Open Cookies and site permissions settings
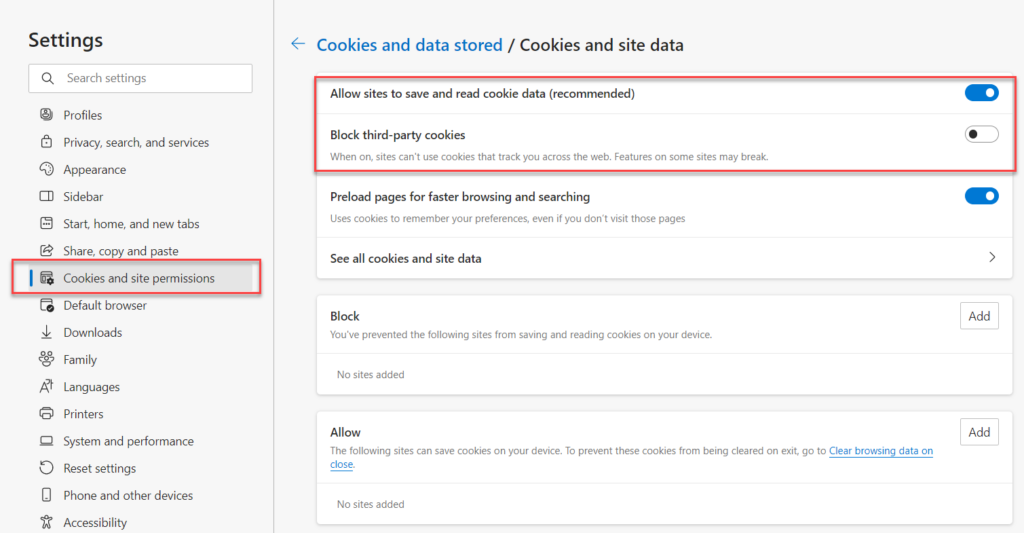 tap(138, 278)
